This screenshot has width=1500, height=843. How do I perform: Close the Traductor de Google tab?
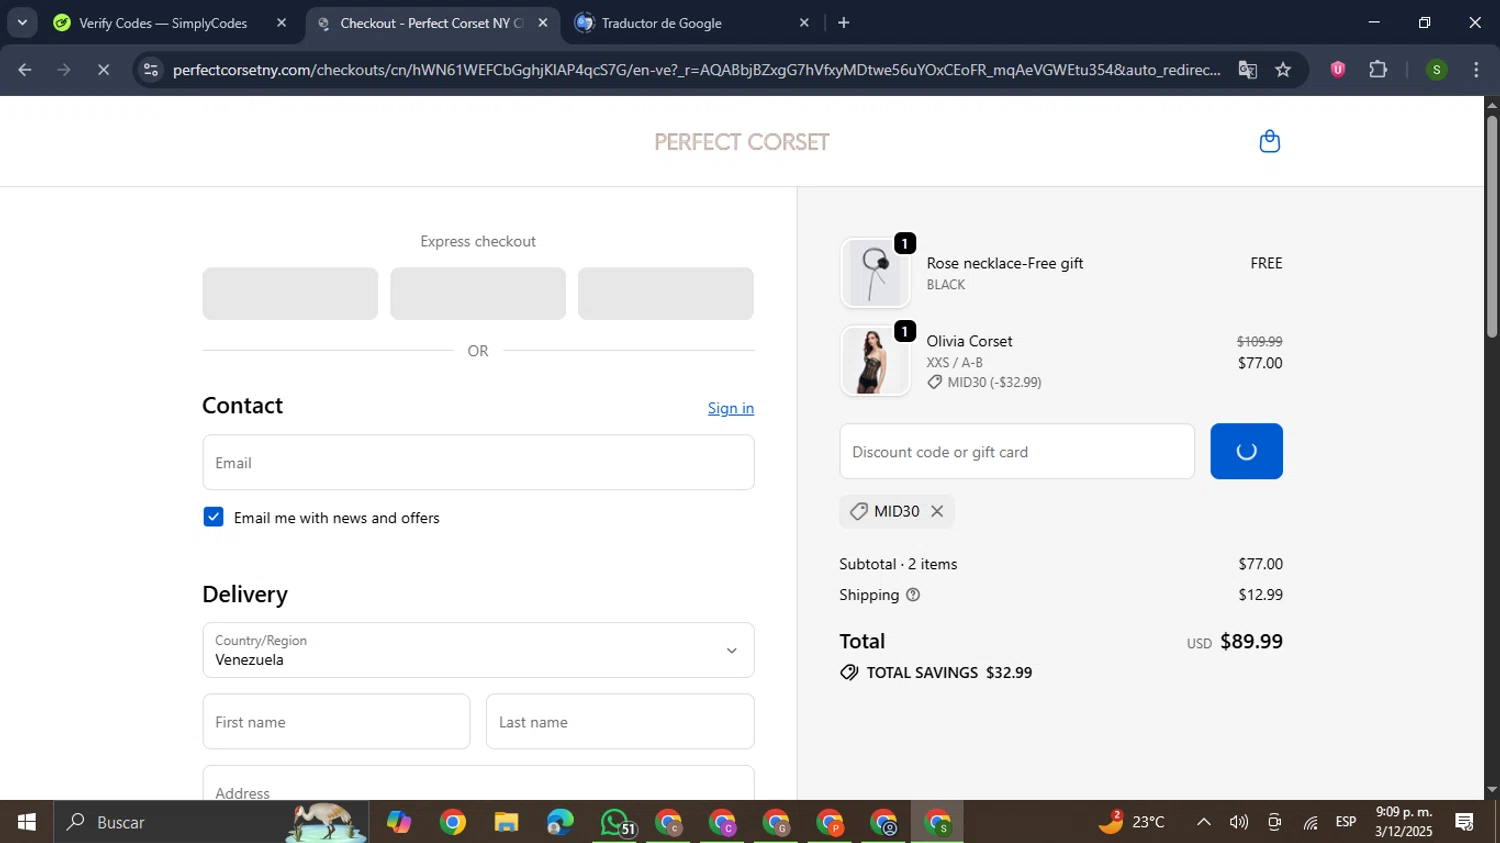tap(804, 23)
